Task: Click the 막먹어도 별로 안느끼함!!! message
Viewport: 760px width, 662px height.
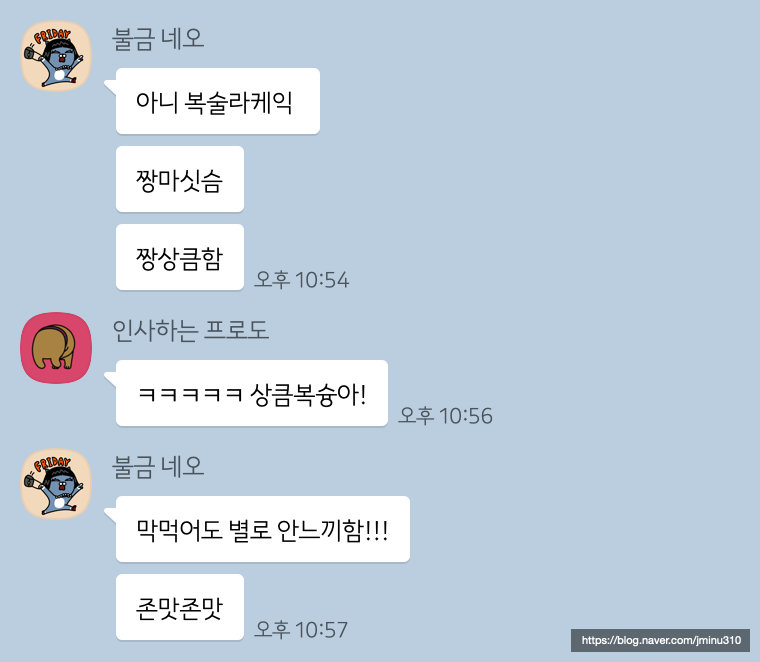Action: (263, 529)
